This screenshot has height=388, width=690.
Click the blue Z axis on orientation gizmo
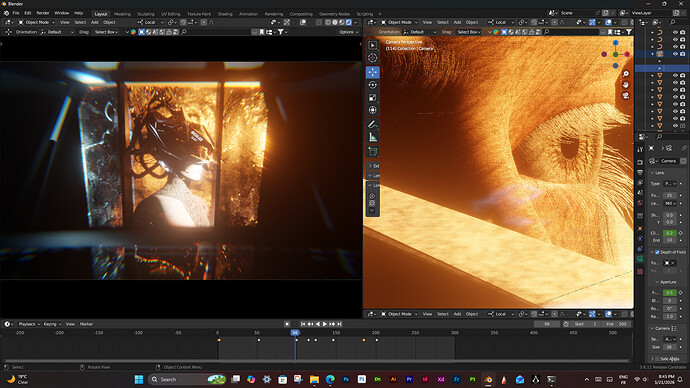(616, 43)
